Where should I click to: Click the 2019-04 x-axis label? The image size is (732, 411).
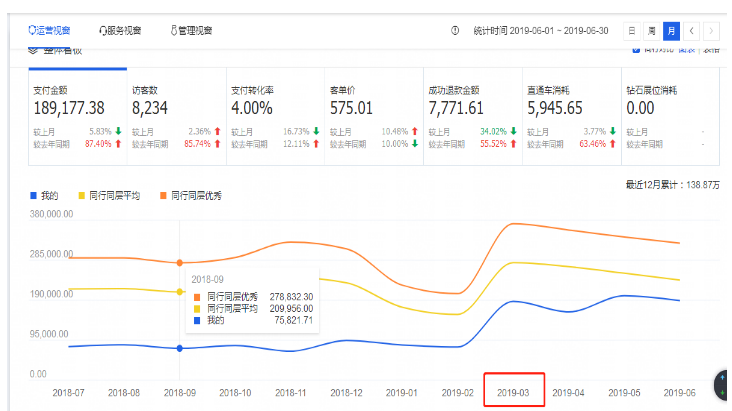(x=569, y=393)
